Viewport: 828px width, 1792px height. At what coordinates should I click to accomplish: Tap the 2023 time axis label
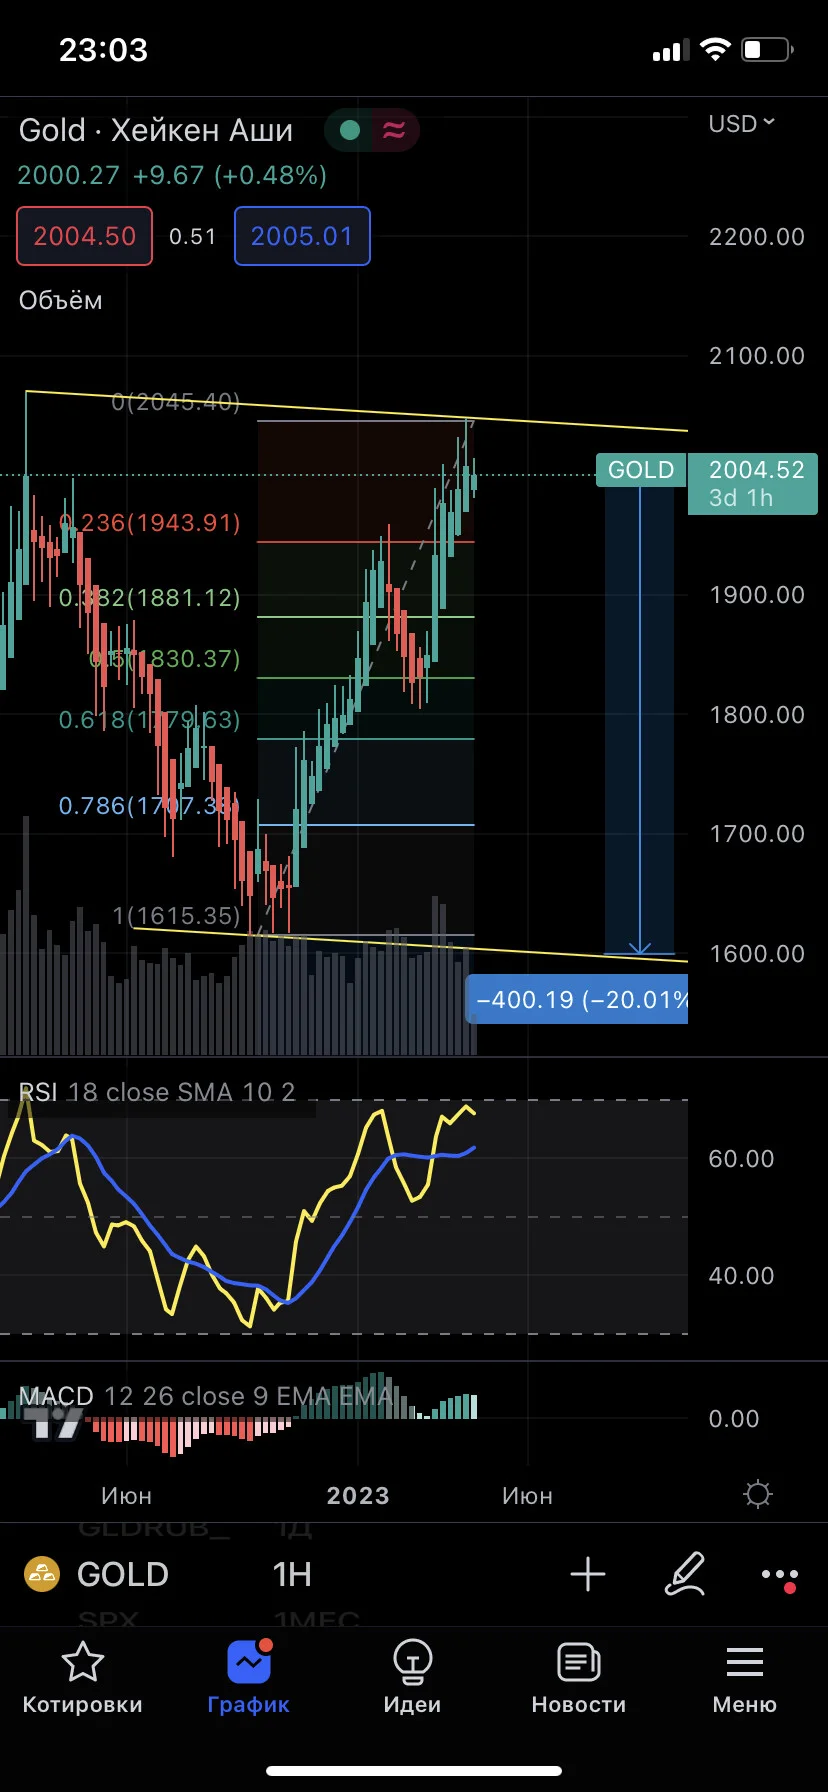pos(358,1496)
